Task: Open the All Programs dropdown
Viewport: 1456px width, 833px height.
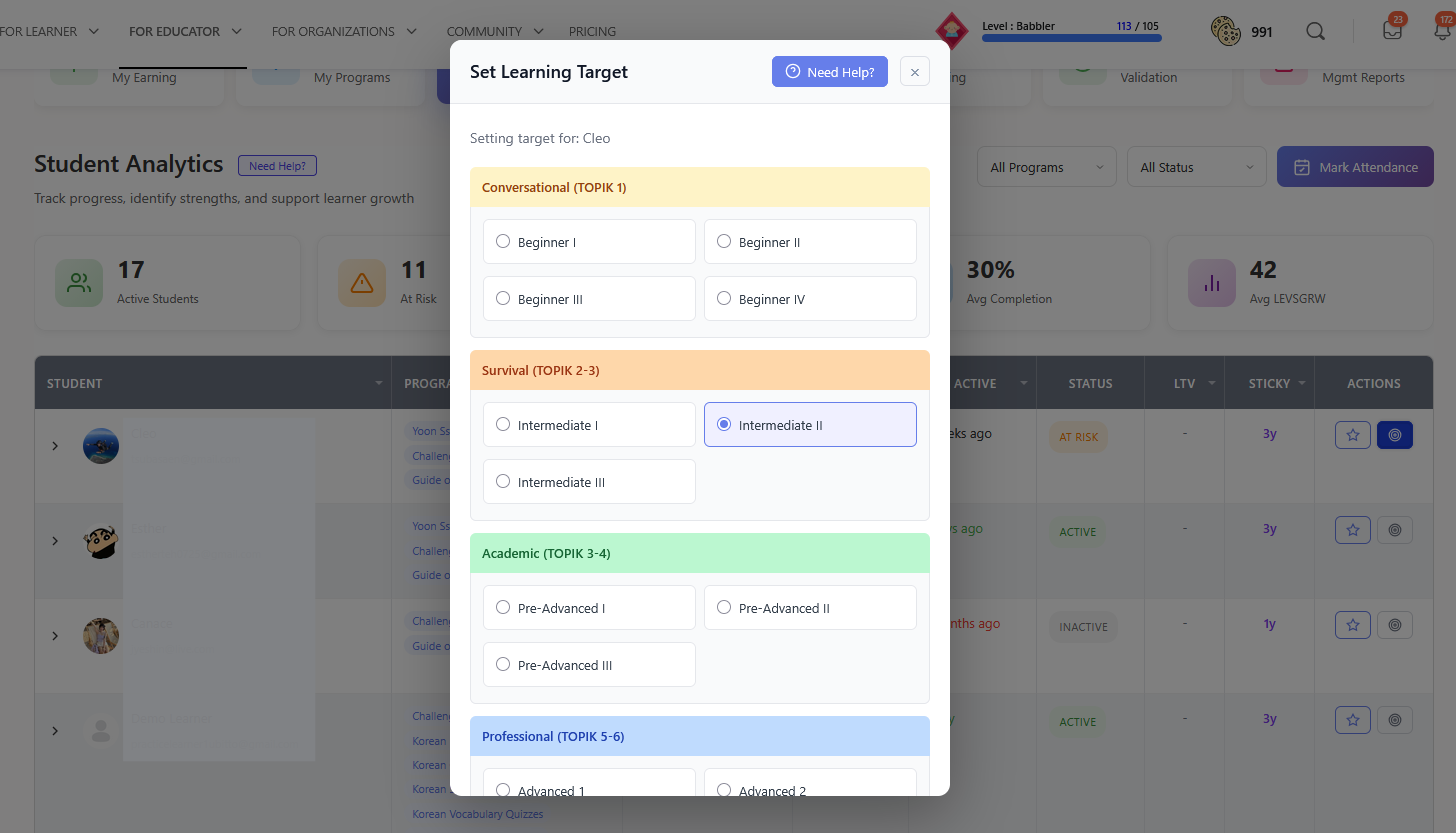Action: [x=1046, y=167]
